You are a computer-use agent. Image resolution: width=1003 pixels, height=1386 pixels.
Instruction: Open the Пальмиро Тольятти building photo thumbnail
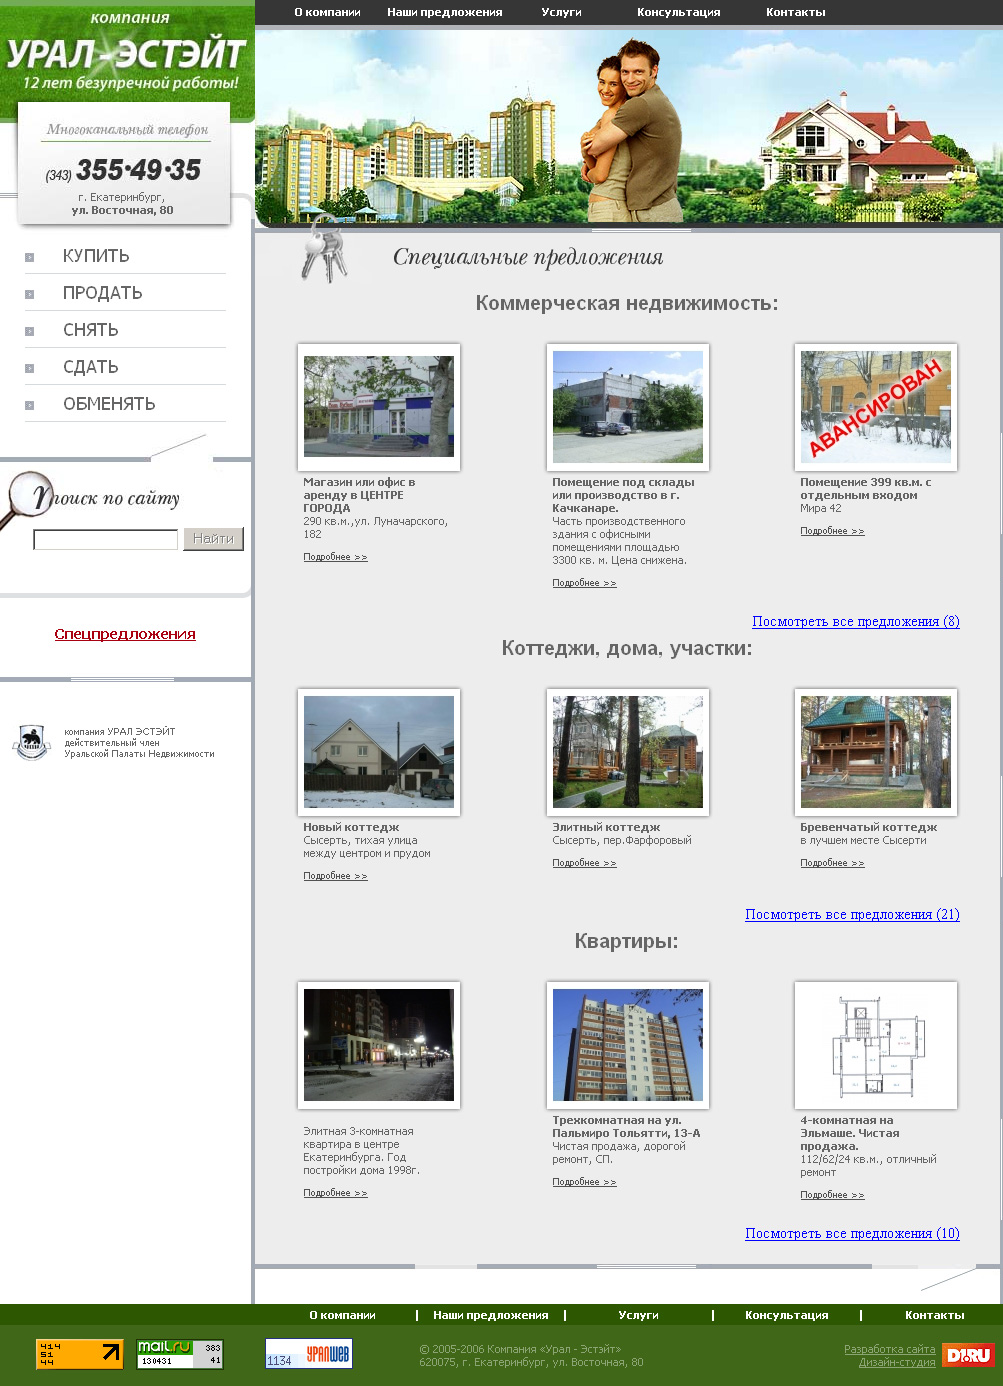click(628, 1045)
